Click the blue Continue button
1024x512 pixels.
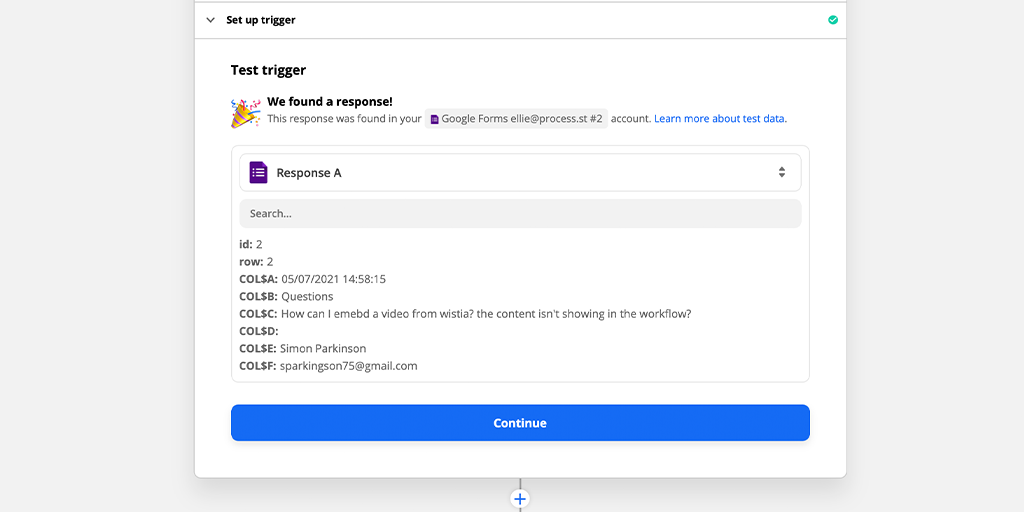[520, 423]
